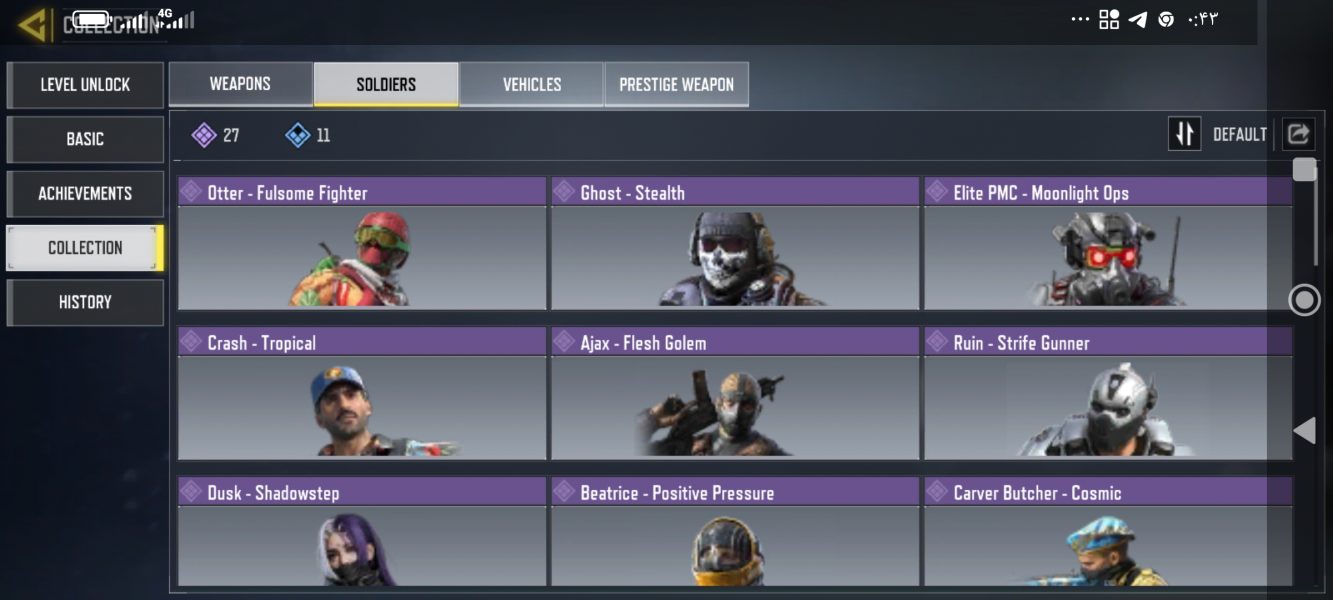Open the DEFAULT sort dropdown
This screenshot has height=600, width=1333.
point(1240,134)
